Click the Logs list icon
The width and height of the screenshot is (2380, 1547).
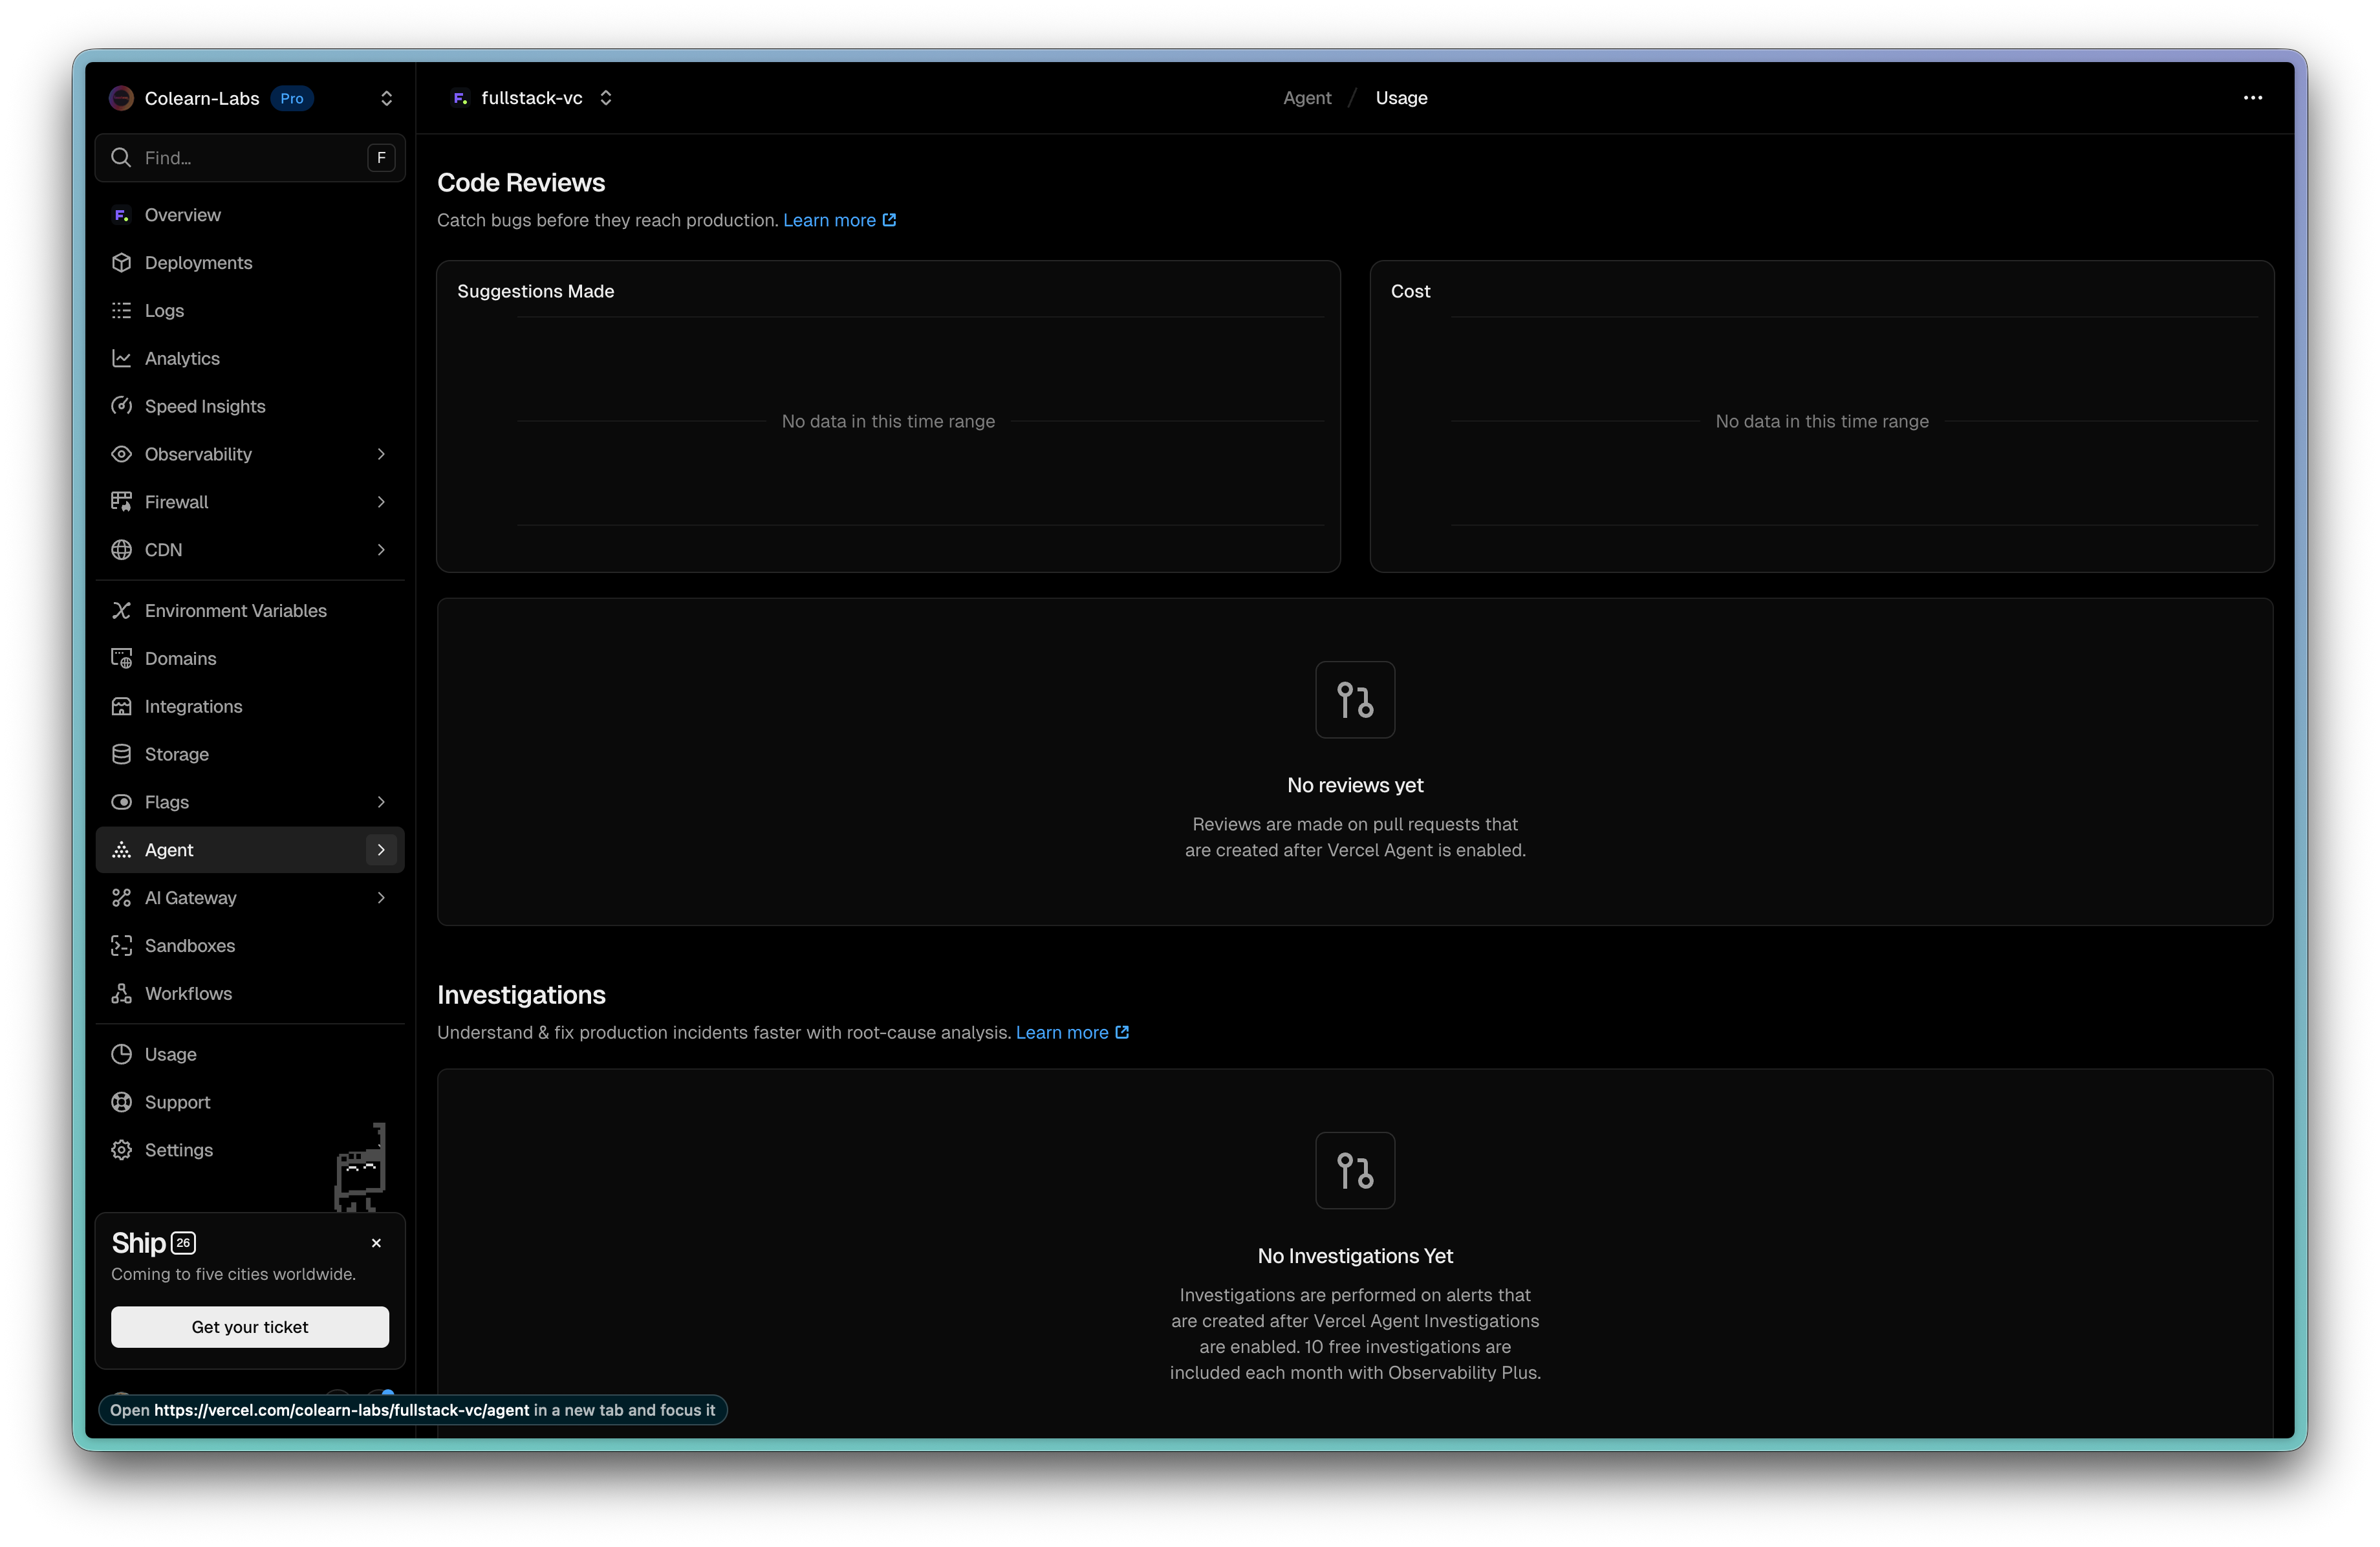pos(122,311)
